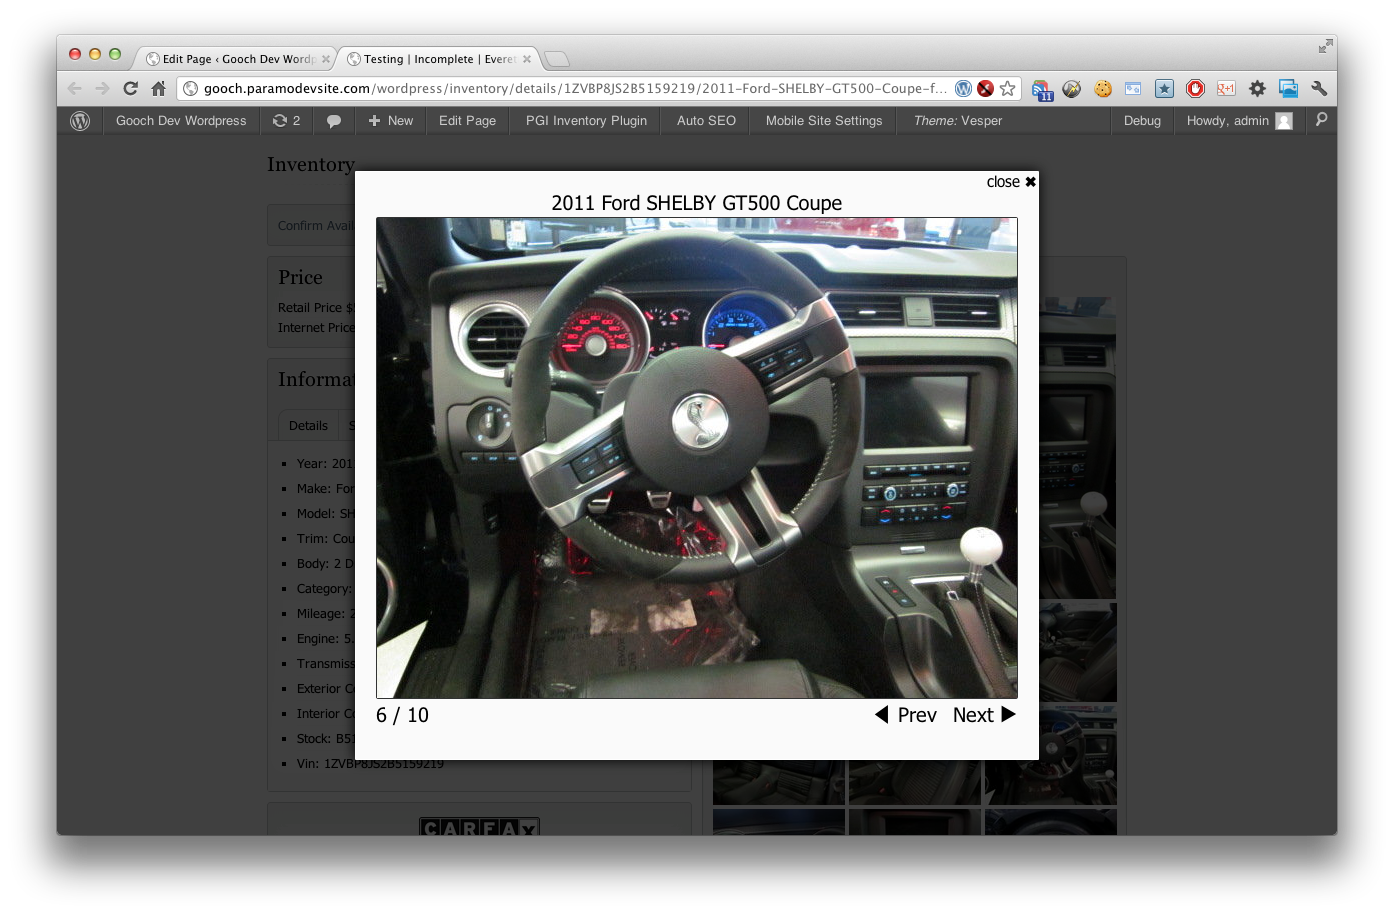
Task: Open Mobile Site Settings
Action: pyautogui.click(x=824, y=121)
